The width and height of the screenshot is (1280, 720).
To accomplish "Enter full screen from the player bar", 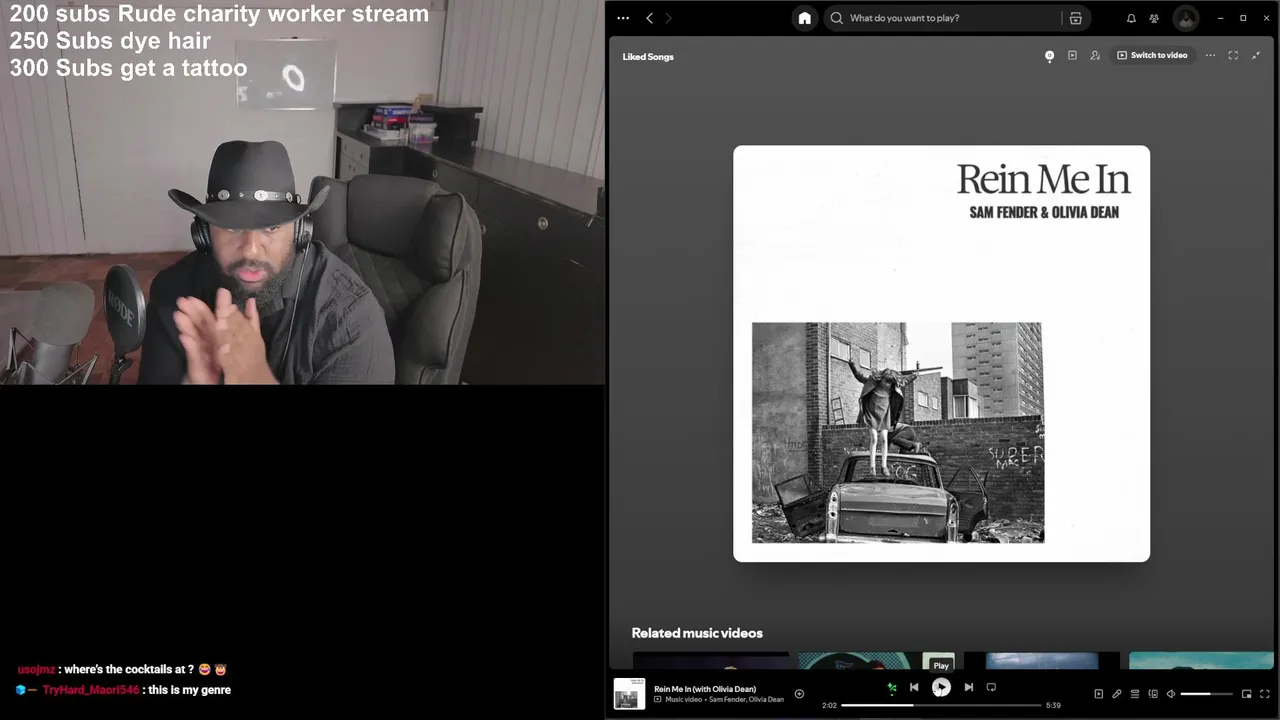I will point(1265,694).
